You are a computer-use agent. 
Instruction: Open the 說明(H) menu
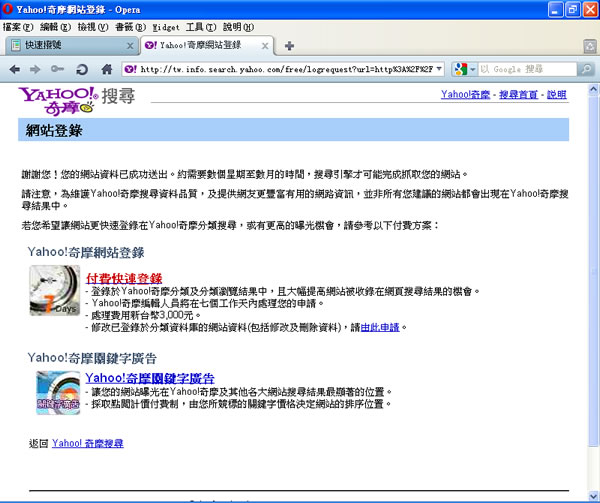[x=238, y=27]
